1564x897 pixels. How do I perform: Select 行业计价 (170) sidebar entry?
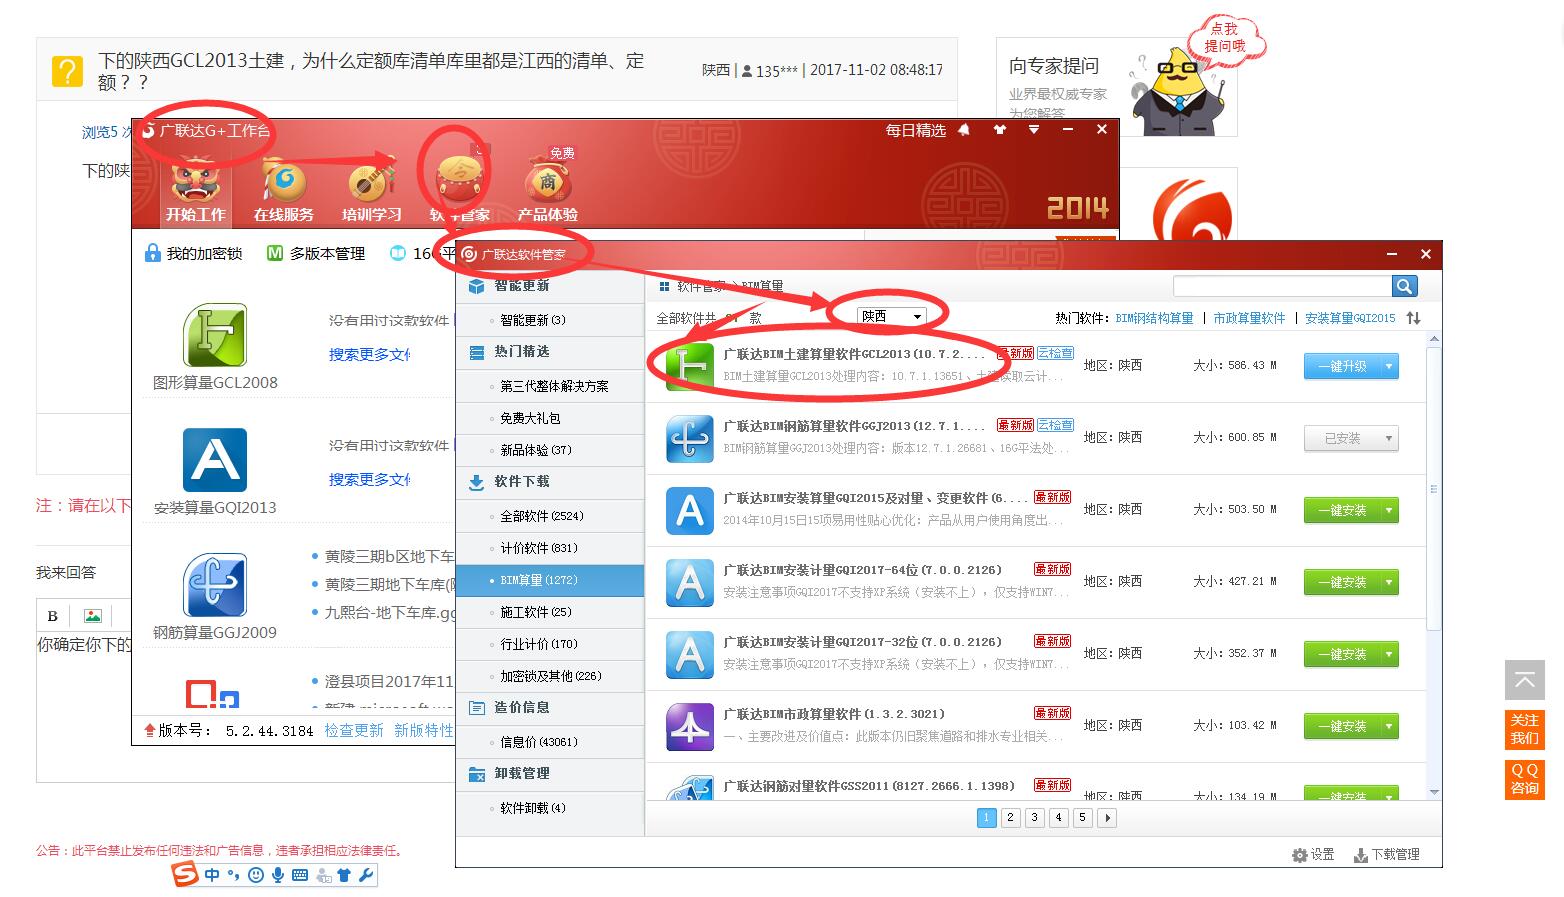click(x=550, y=644)
